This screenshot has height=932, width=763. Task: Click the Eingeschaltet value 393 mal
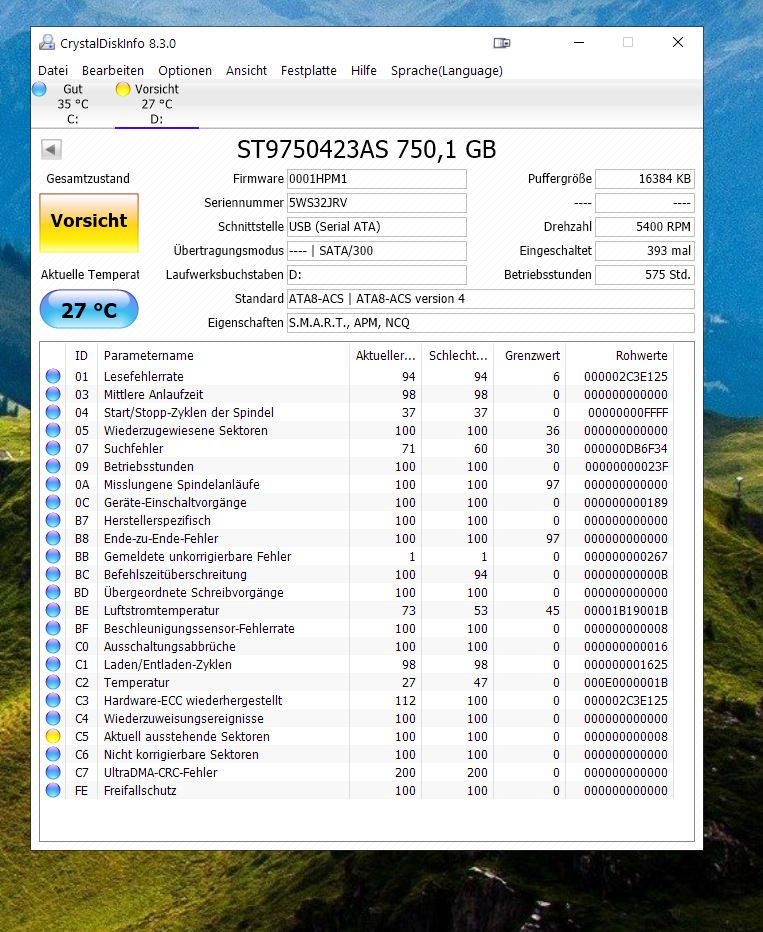tap(645, 251)
